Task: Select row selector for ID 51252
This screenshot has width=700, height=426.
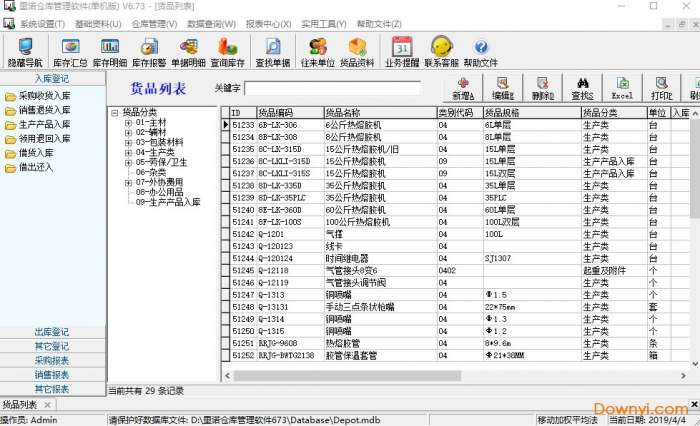Action: [225, 355]
